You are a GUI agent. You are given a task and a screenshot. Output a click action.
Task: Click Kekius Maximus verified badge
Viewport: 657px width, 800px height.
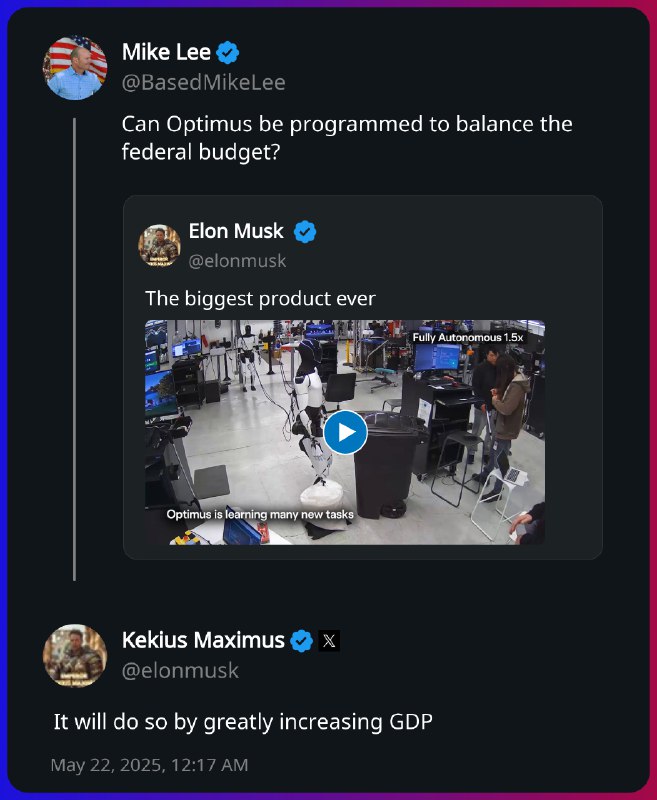[x=301, y=640]
